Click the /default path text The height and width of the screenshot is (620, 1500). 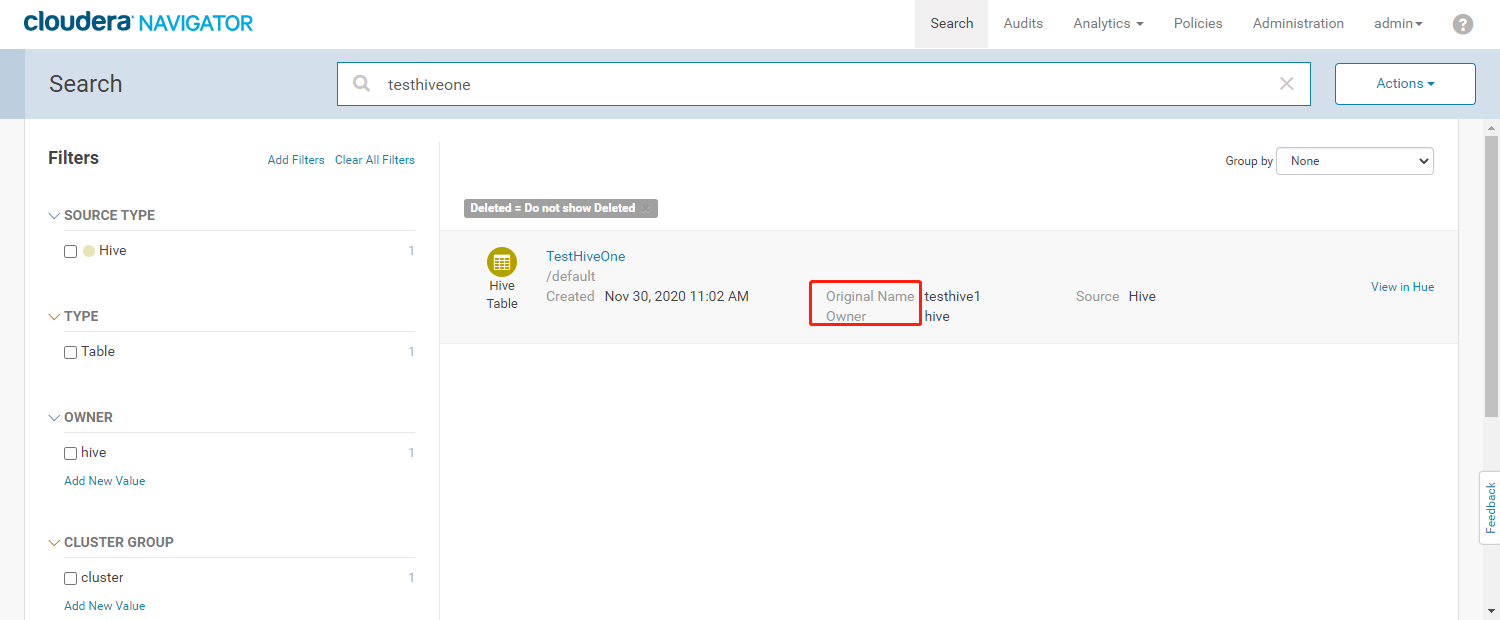(x=571, y=276)
